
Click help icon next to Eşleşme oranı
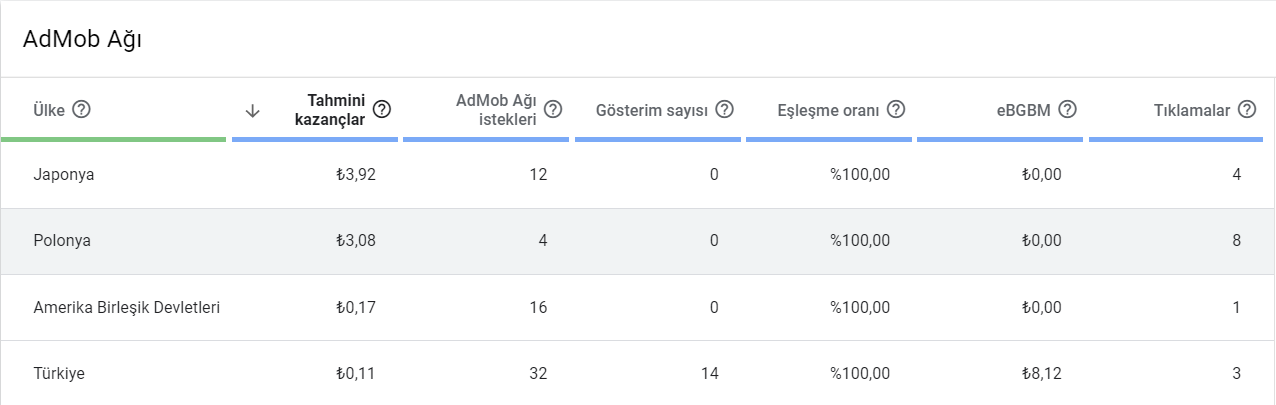(896, 109)
